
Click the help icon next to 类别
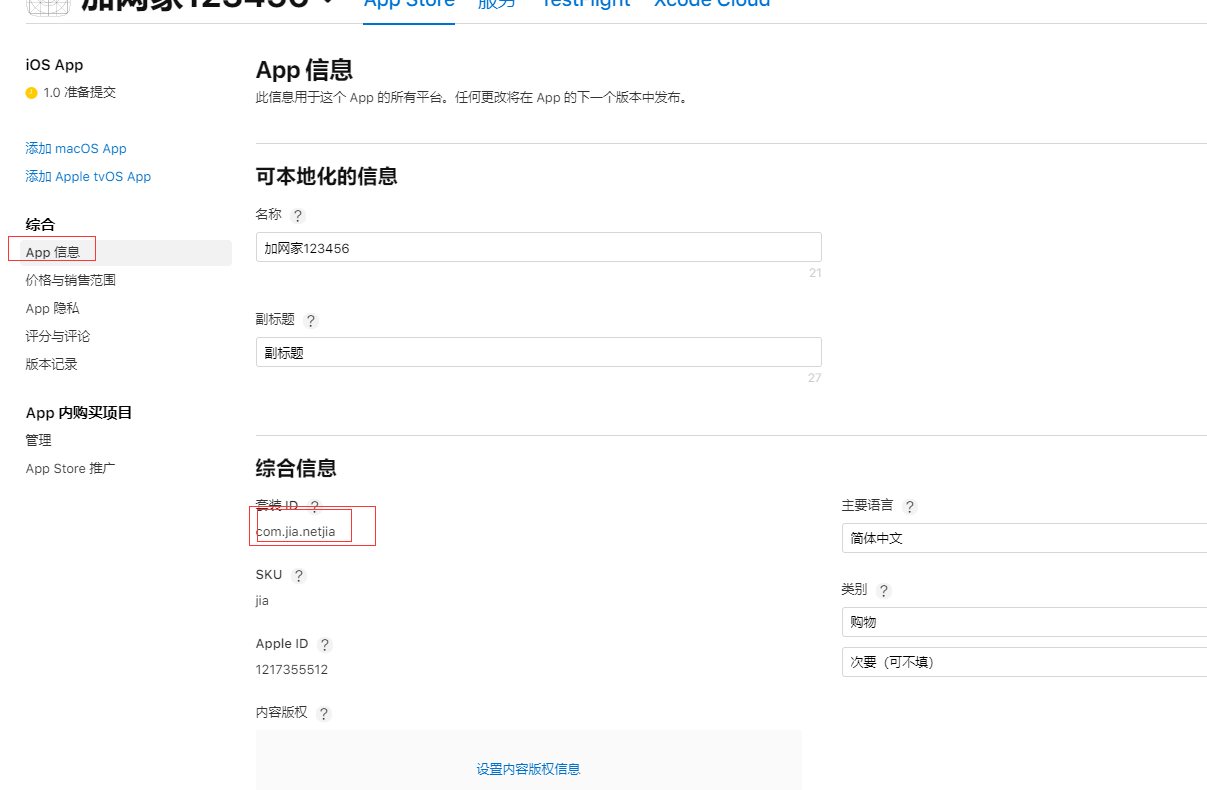coord(883,591)
